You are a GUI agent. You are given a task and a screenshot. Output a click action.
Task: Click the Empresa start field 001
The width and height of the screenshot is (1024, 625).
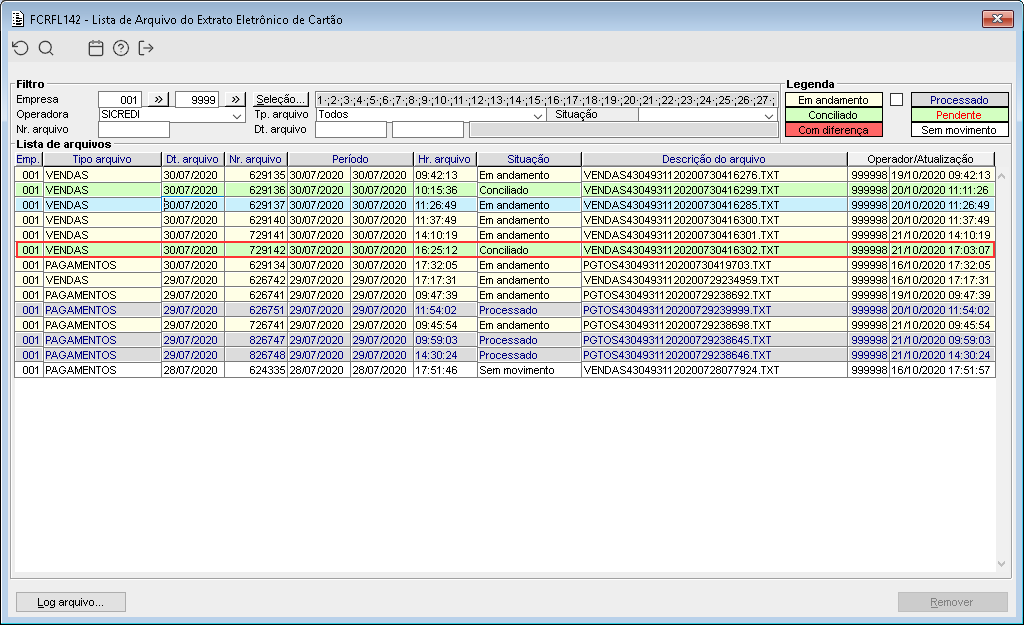point(120,99)
